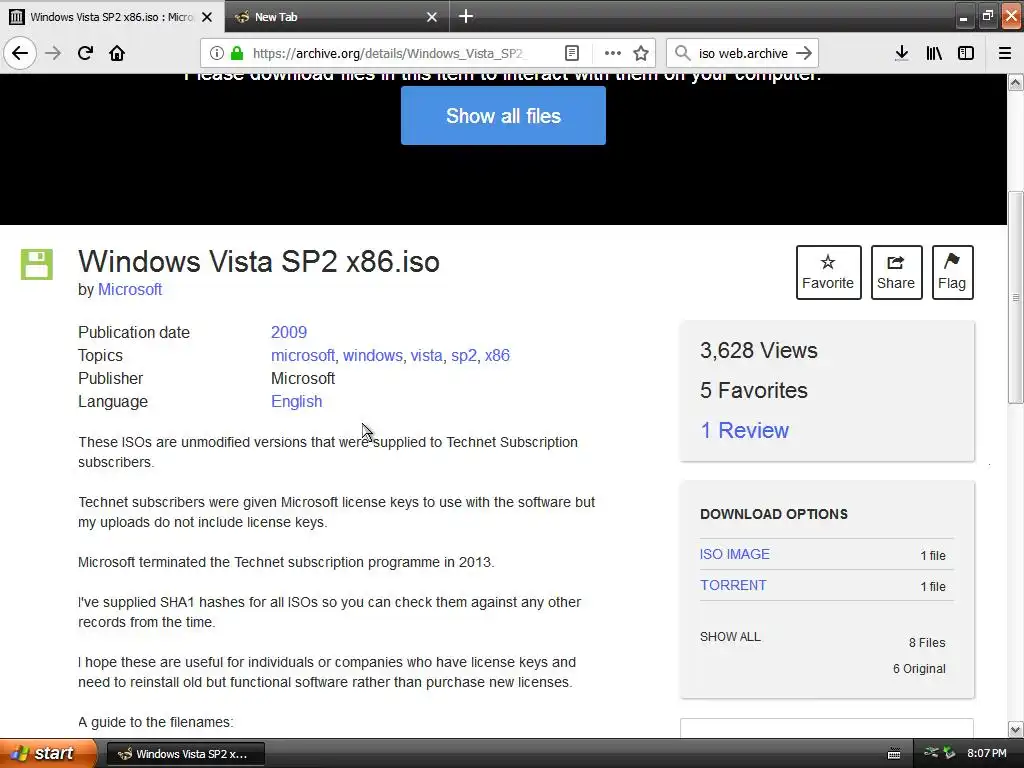Click SHOW ALL download options
The height and width of the screenshot is (768, 1024).
730,637
